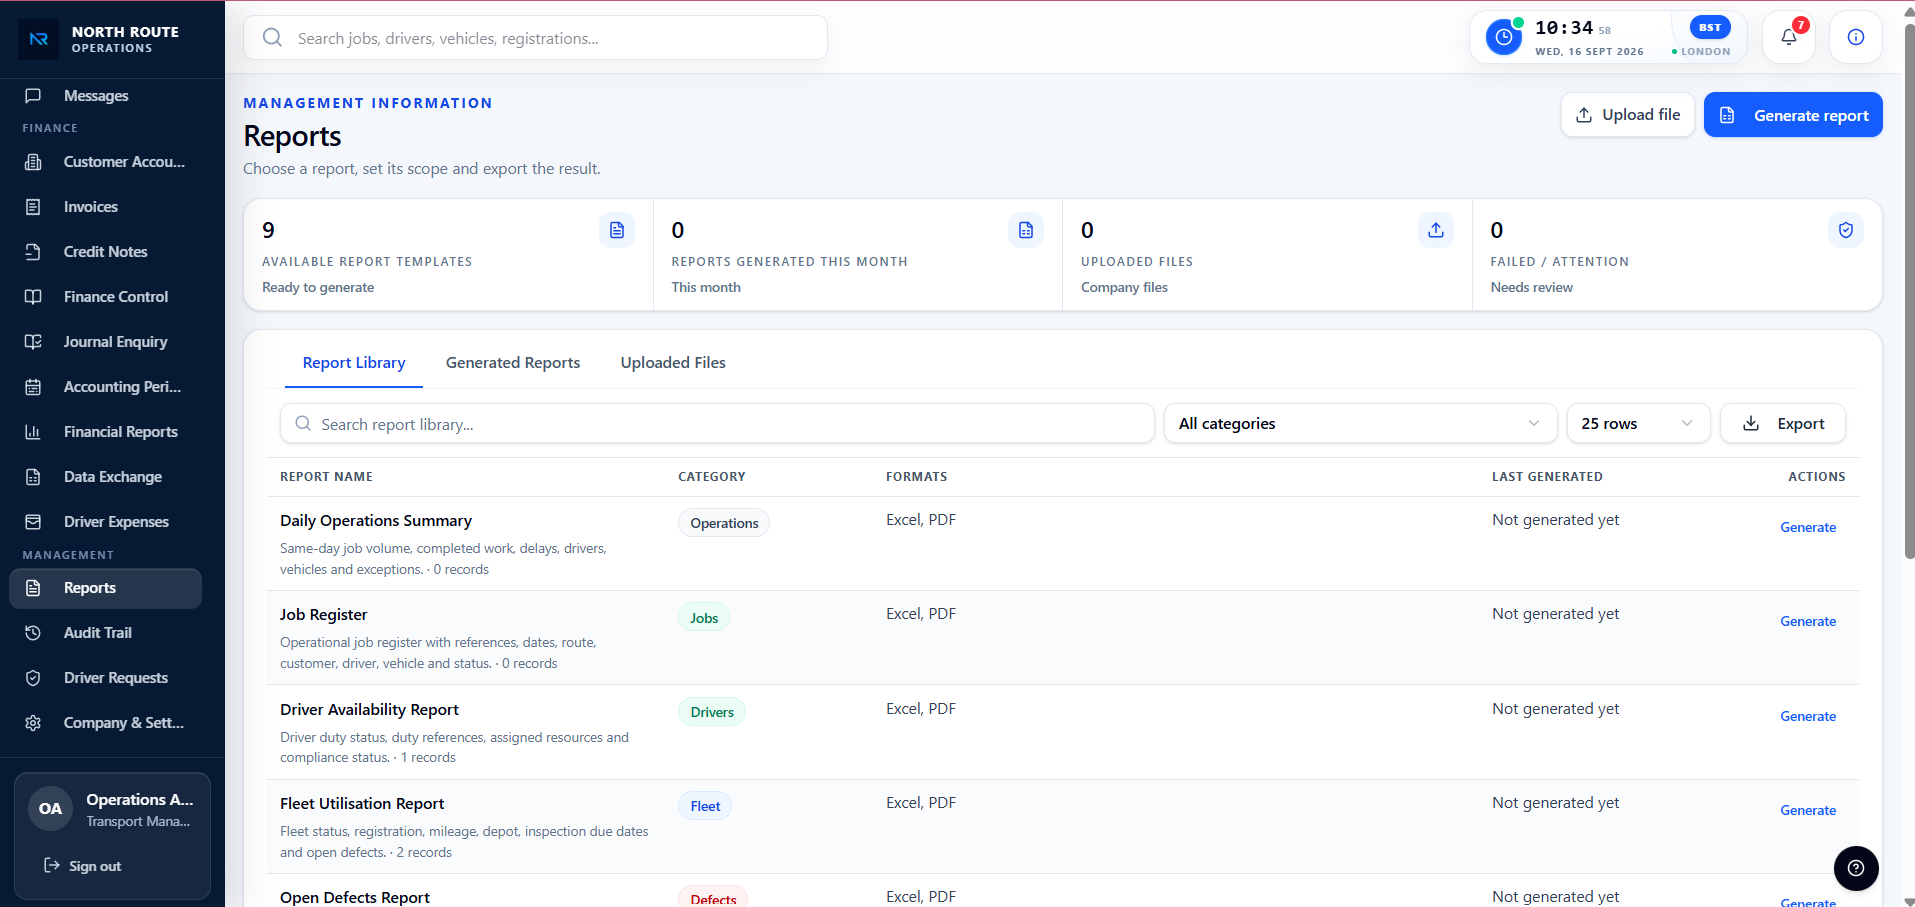Open Data Exchange in the sidebar
Image resolution: width=1915 pixels, height=907 pixels.
105,477
